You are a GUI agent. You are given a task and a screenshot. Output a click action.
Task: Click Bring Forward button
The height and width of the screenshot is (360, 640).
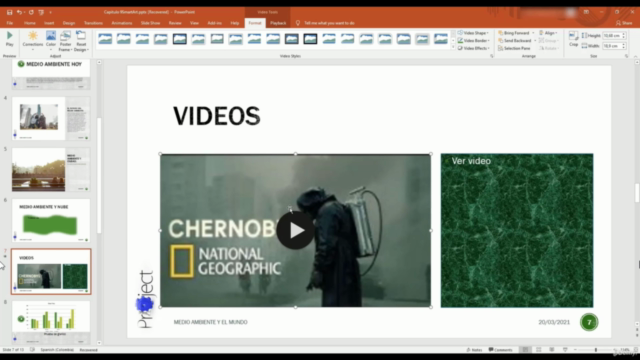(x=514, y=33)
